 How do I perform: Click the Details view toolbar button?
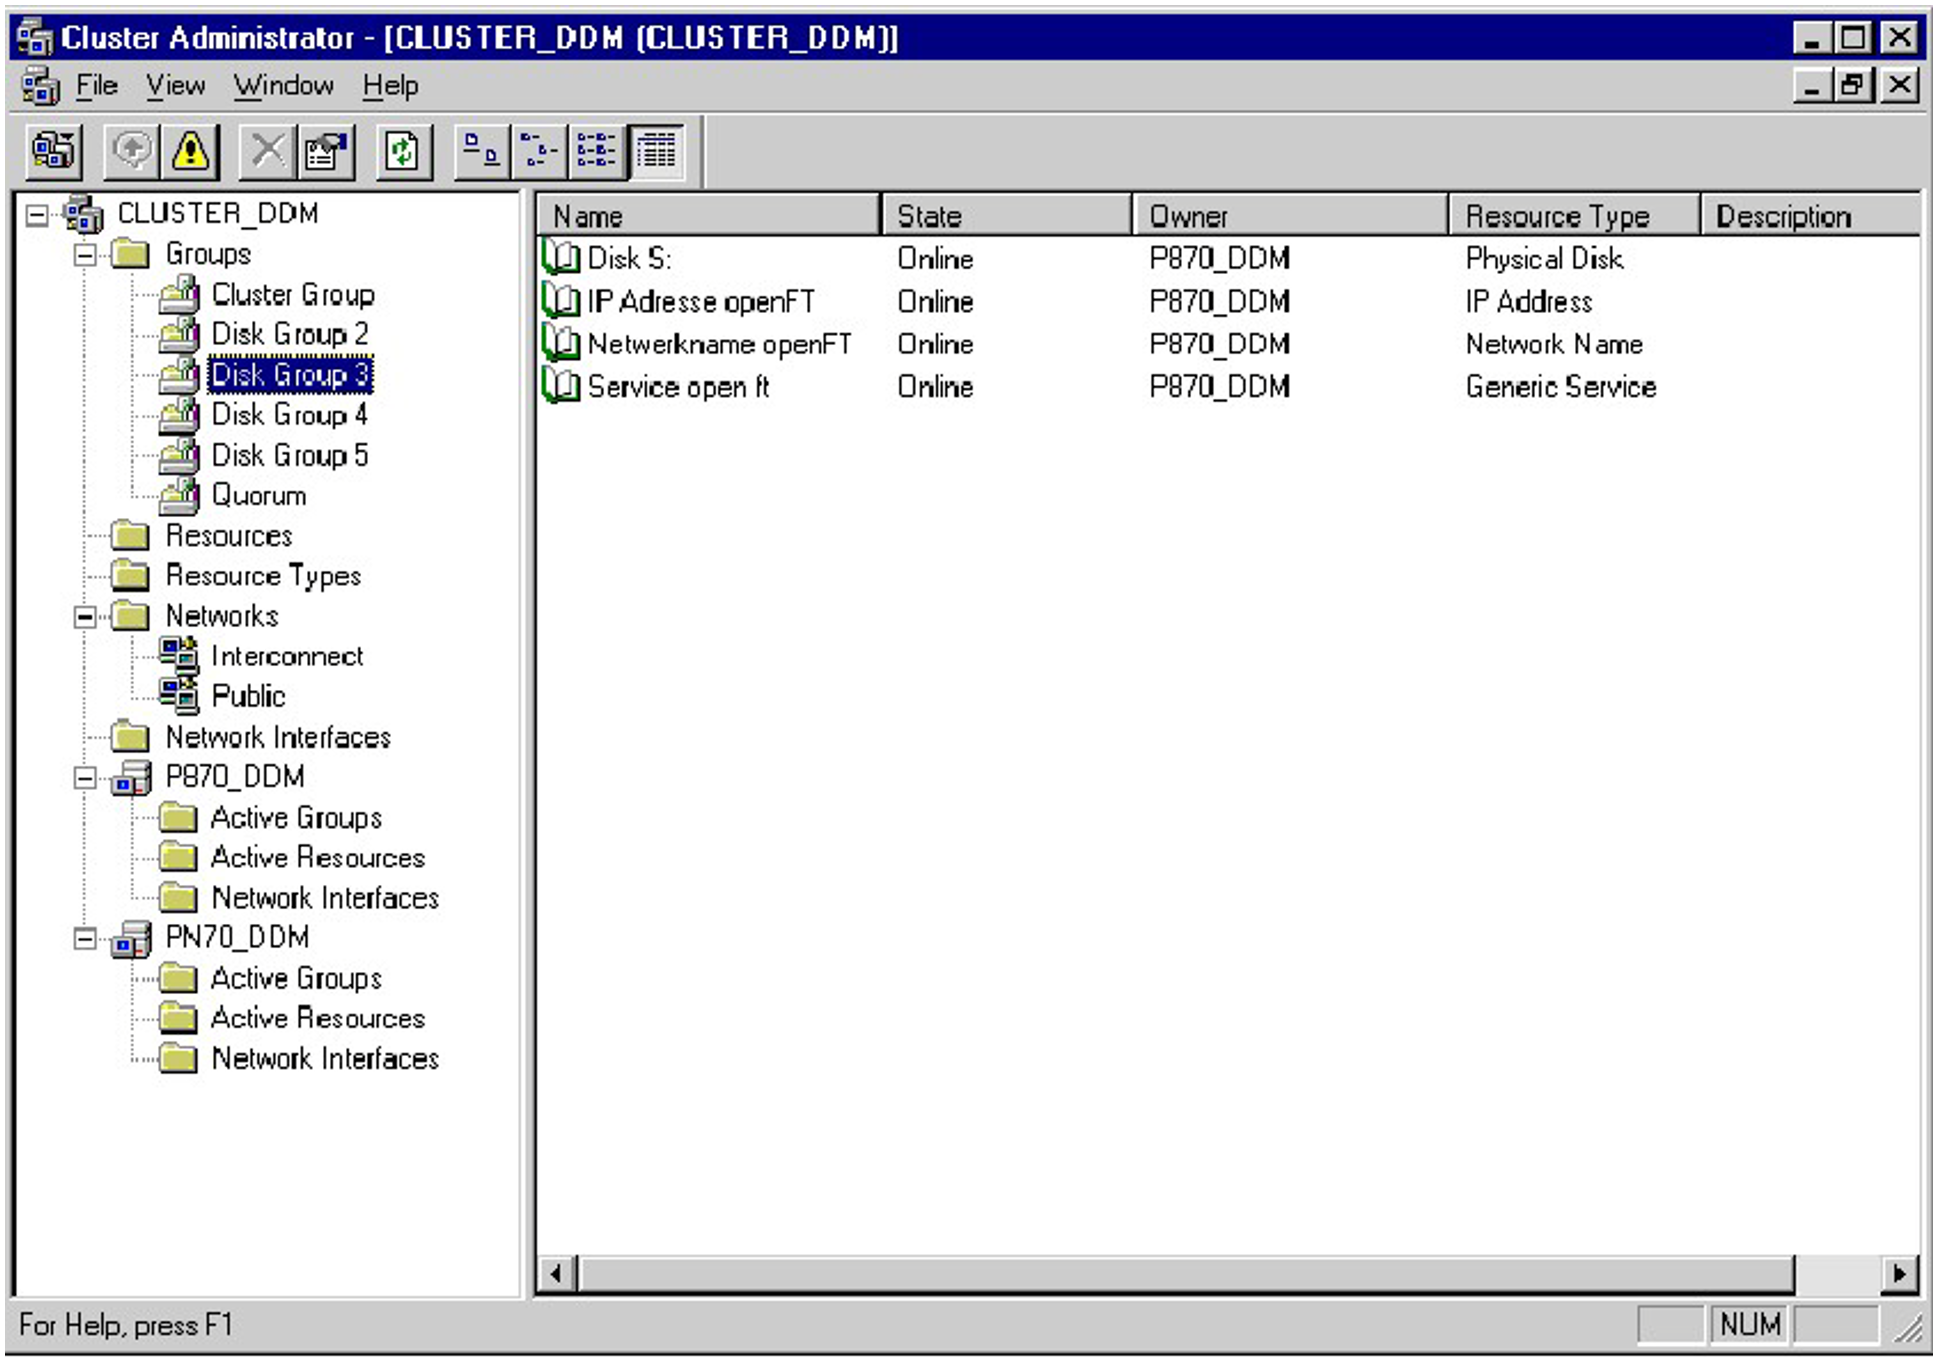click(x=656, y=152)
